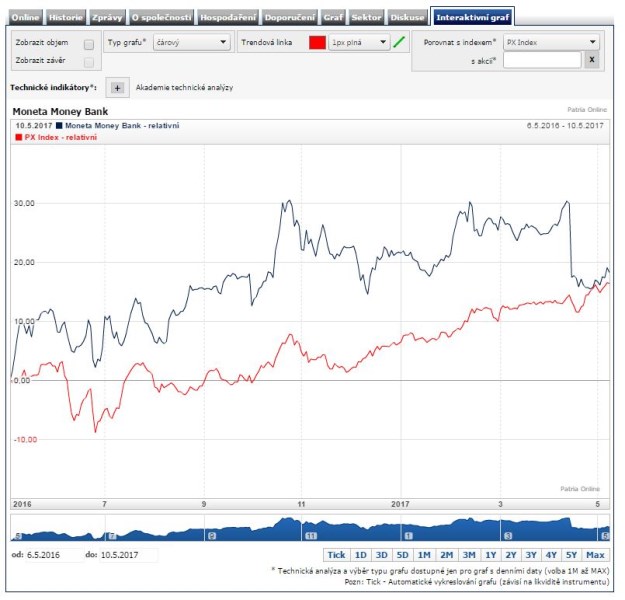Viewport: 625px width, 600px height.
Task: Select the 3M time range button
Action: click(x=468, y=555)
